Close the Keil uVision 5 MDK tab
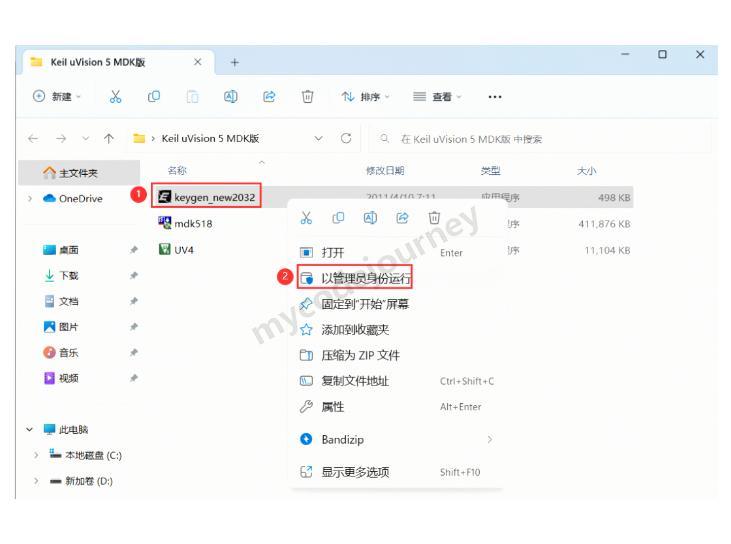The height and width of the screenshot is (544, 731). 198,62
